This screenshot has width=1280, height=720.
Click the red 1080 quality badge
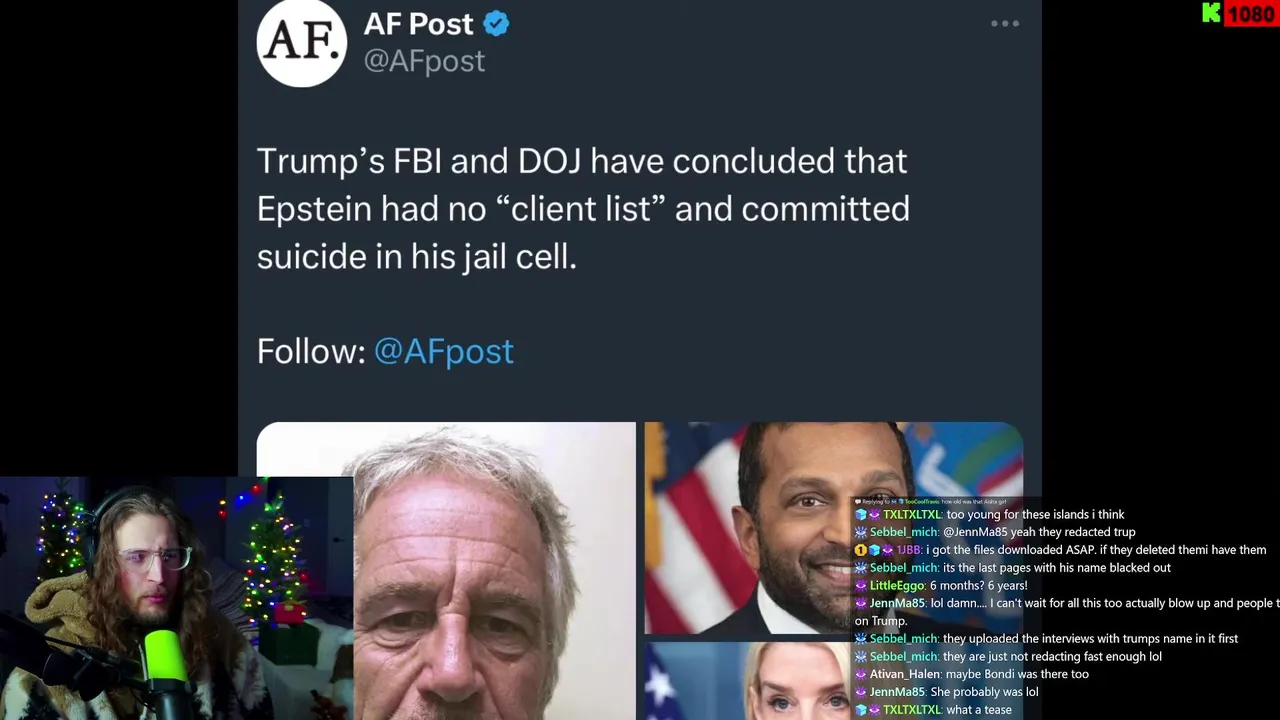tap(1250, 14)
